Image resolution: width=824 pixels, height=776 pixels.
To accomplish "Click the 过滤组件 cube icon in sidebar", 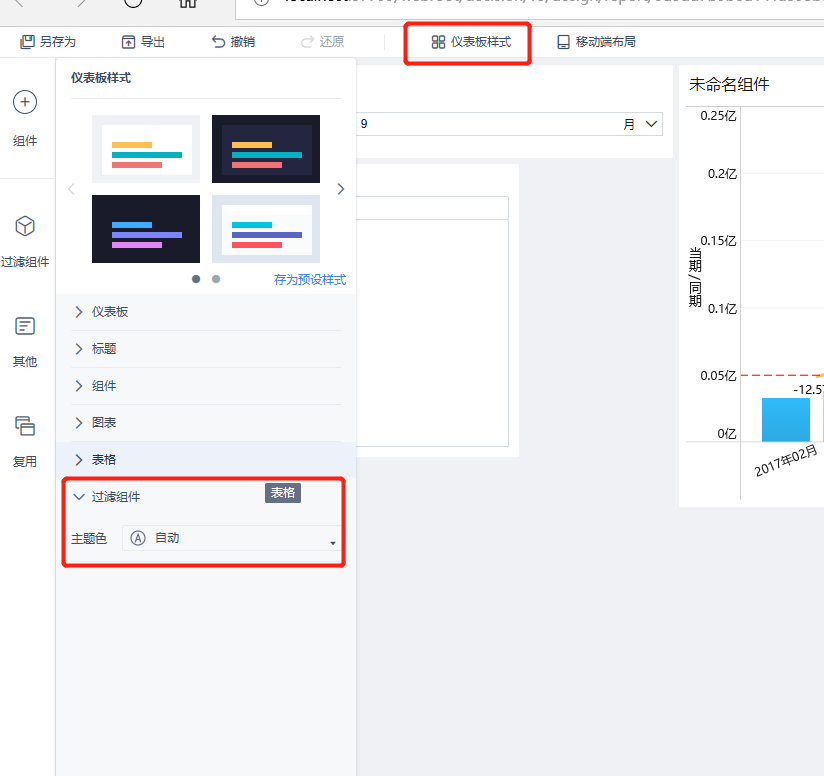I will click(x=25, y=226).
